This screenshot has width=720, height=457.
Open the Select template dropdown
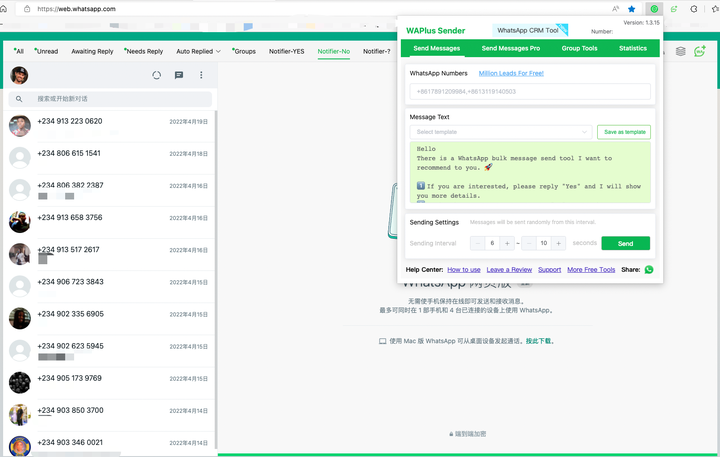tap(501, 132)
